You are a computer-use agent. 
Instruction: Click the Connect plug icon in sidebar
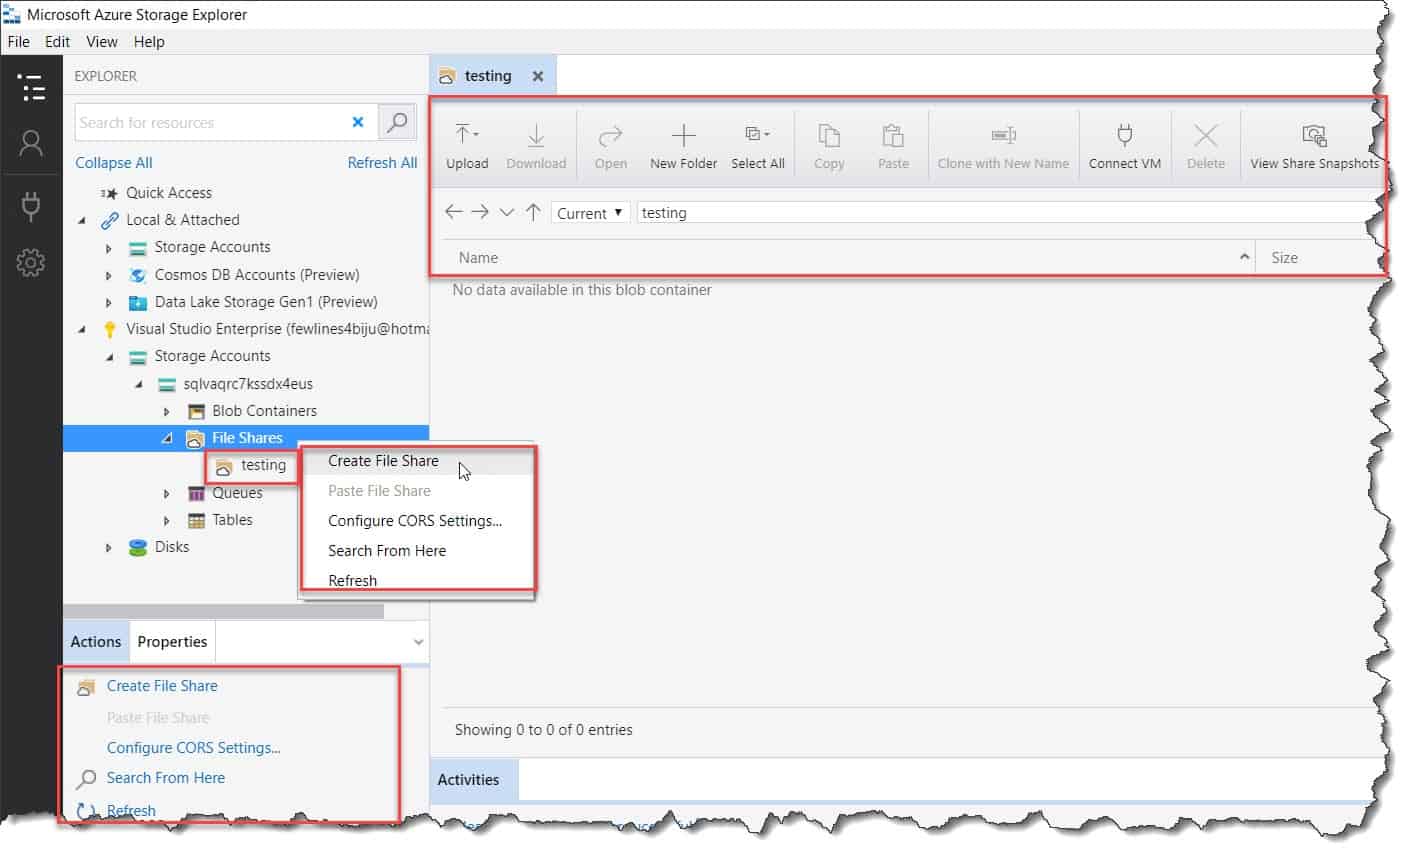point(31,205)
